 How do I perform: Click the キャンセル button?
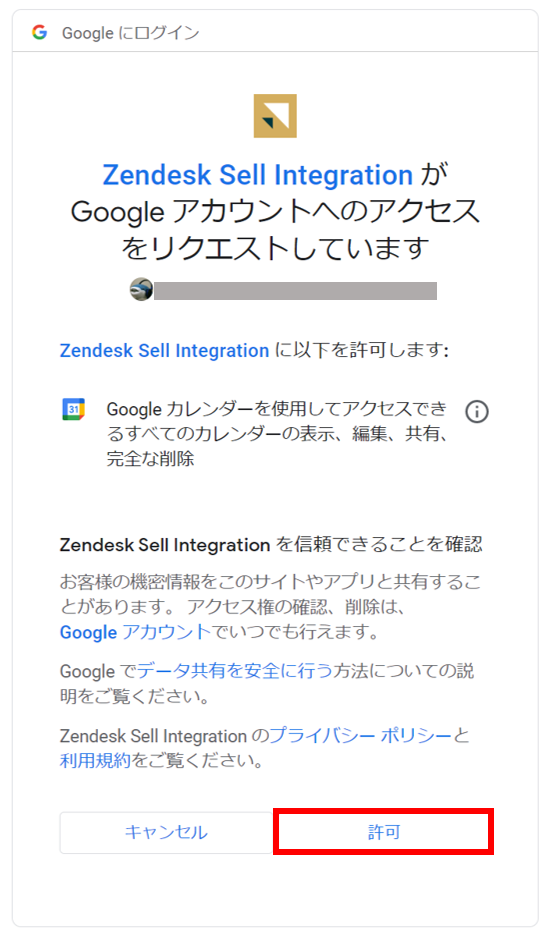point(166,832)
